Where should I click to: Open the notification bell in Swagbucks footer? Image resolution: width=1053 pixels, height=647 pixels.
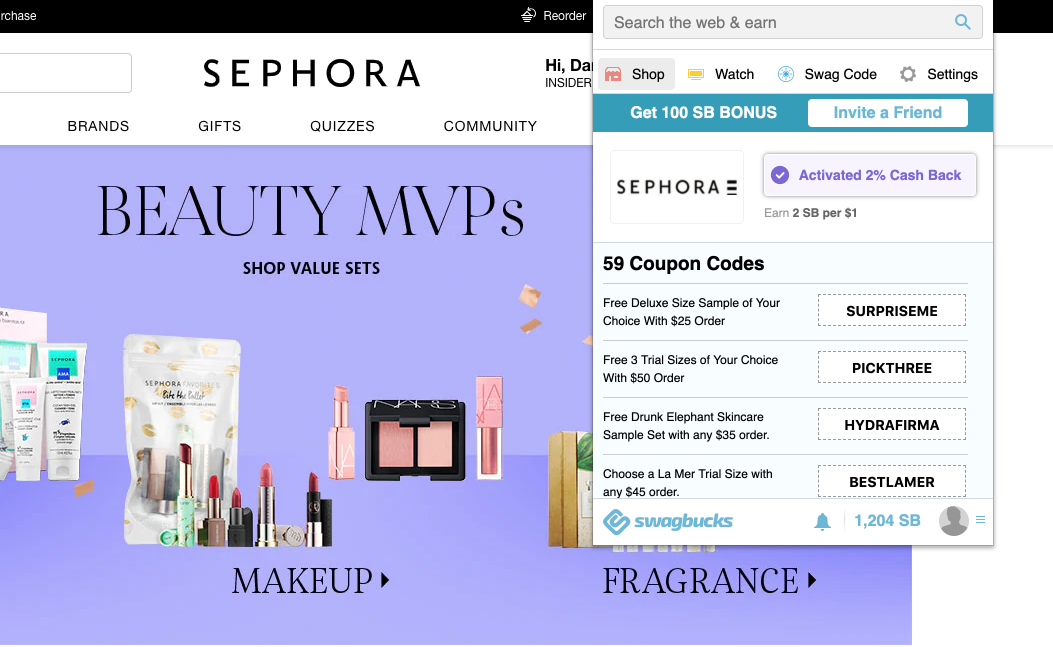pos(822,521)
